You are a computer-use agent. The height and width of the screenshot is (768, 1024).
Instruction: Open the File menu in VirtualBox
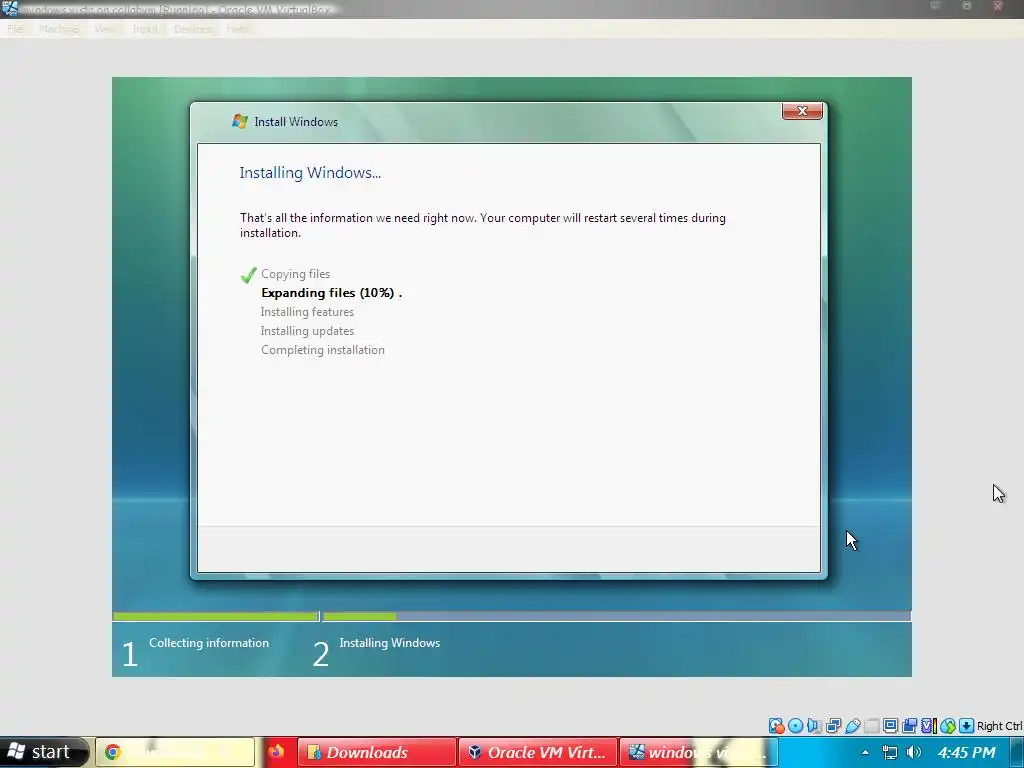(x=15, y=29)
